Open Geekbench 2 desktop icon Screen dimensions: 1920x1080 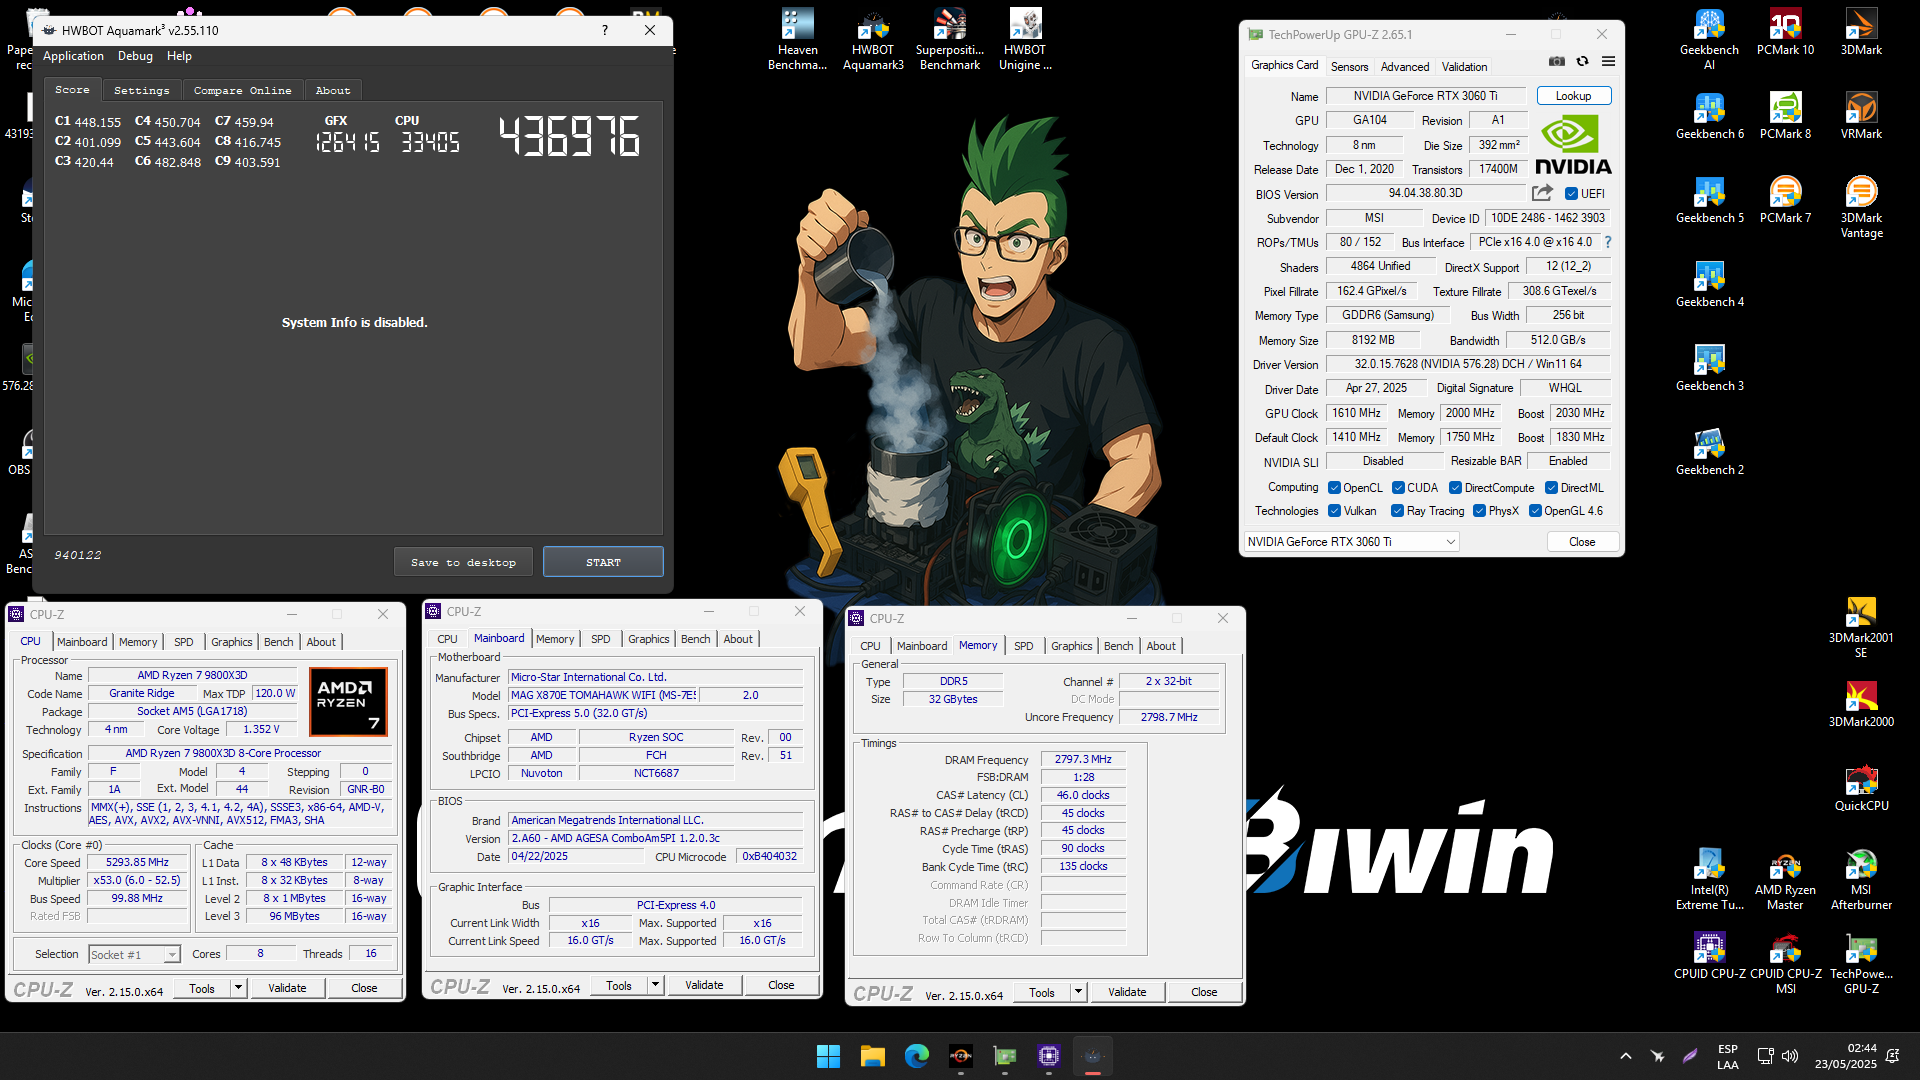tap(1709, 452)
